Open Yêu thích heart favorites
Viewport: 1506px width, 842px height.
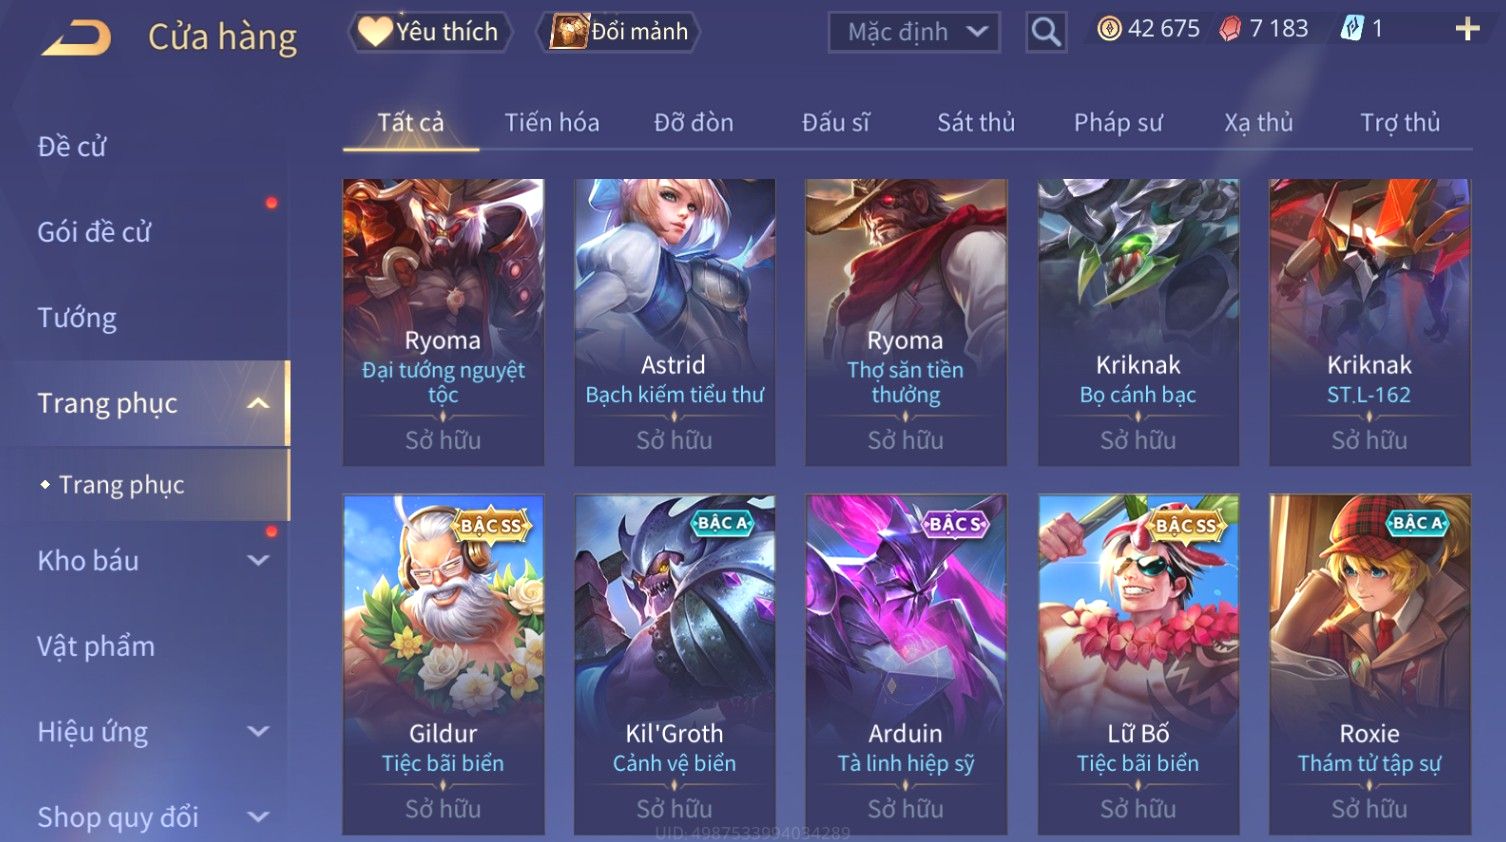click(x=430, y=32)
